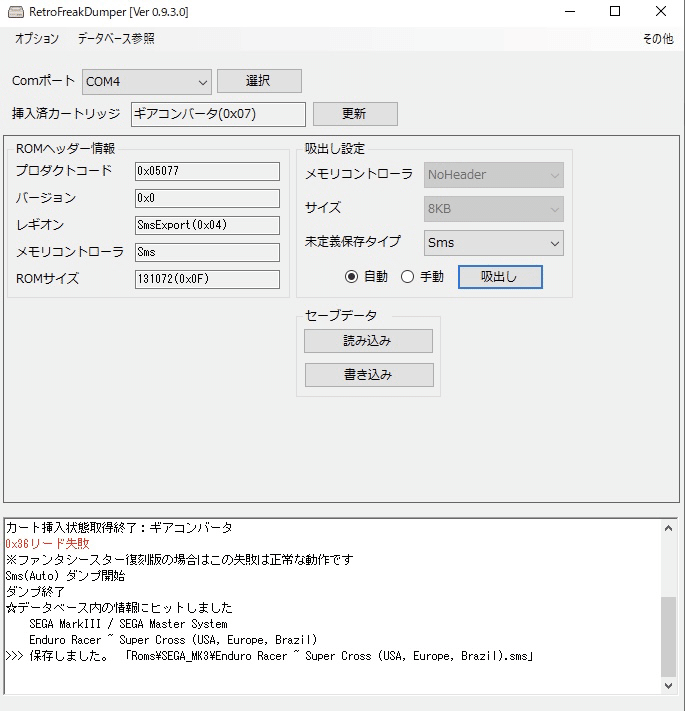Open the データベース参照 menu
685x711 pixels.
116,39
